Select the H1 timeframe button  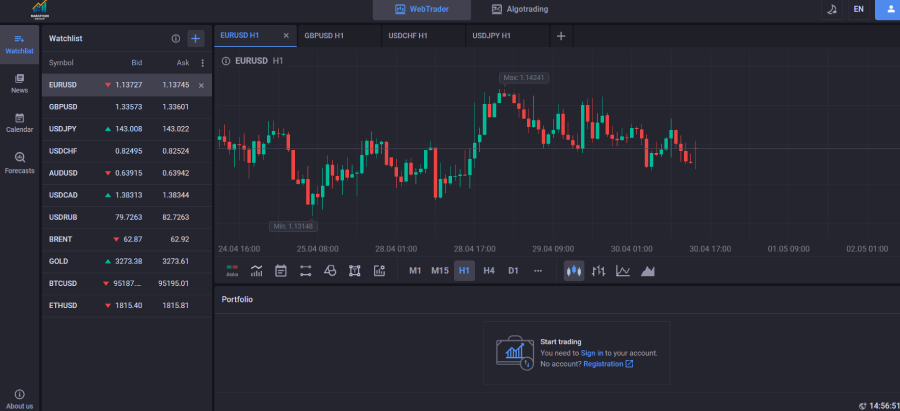click(464, 270)
